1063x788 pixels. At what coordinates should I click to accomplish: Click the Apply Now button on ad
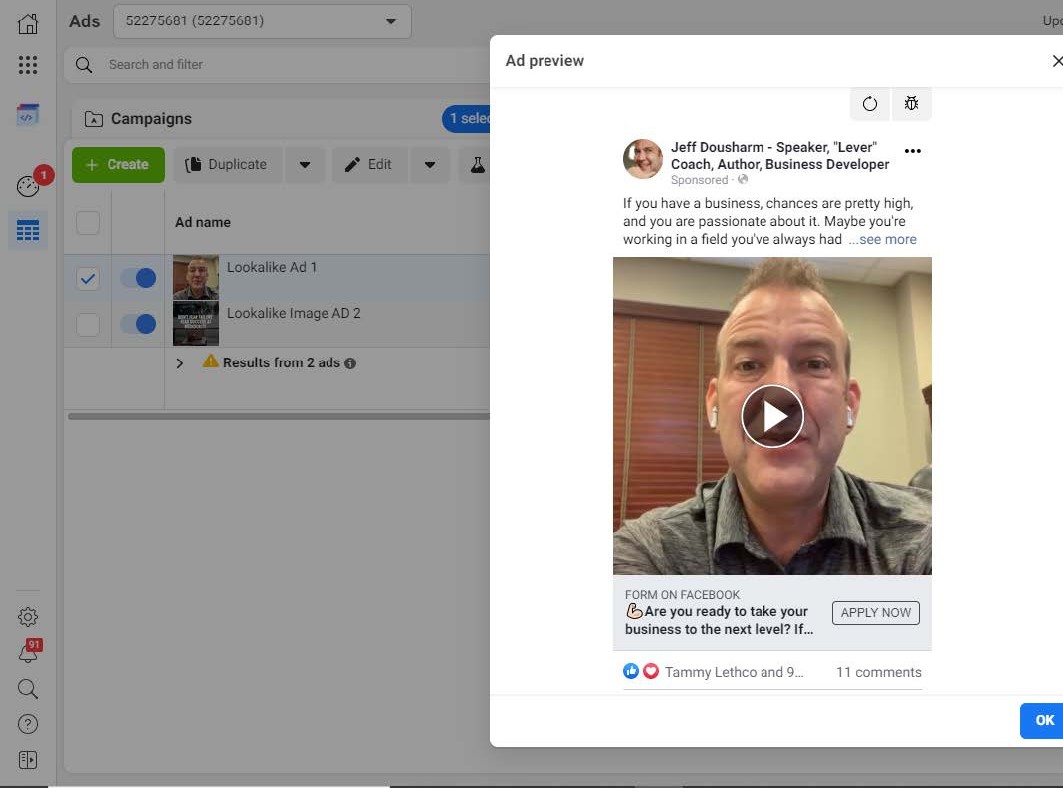coord(875,613)
